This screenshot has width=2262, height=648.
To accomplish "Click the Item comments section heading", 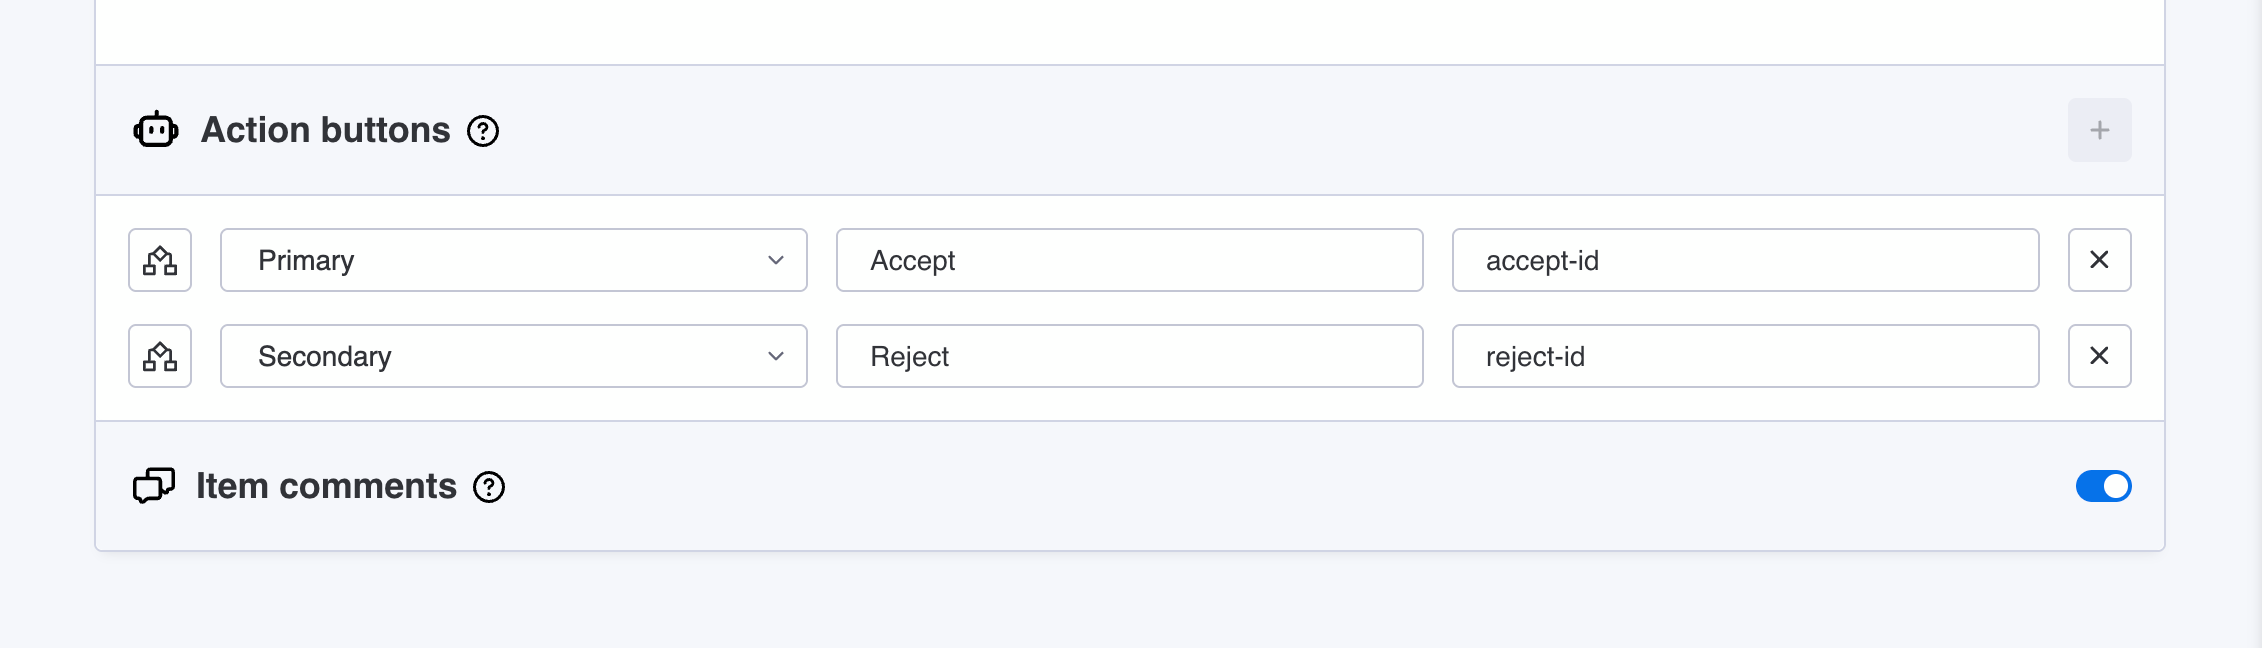I will tap(326, 486).
